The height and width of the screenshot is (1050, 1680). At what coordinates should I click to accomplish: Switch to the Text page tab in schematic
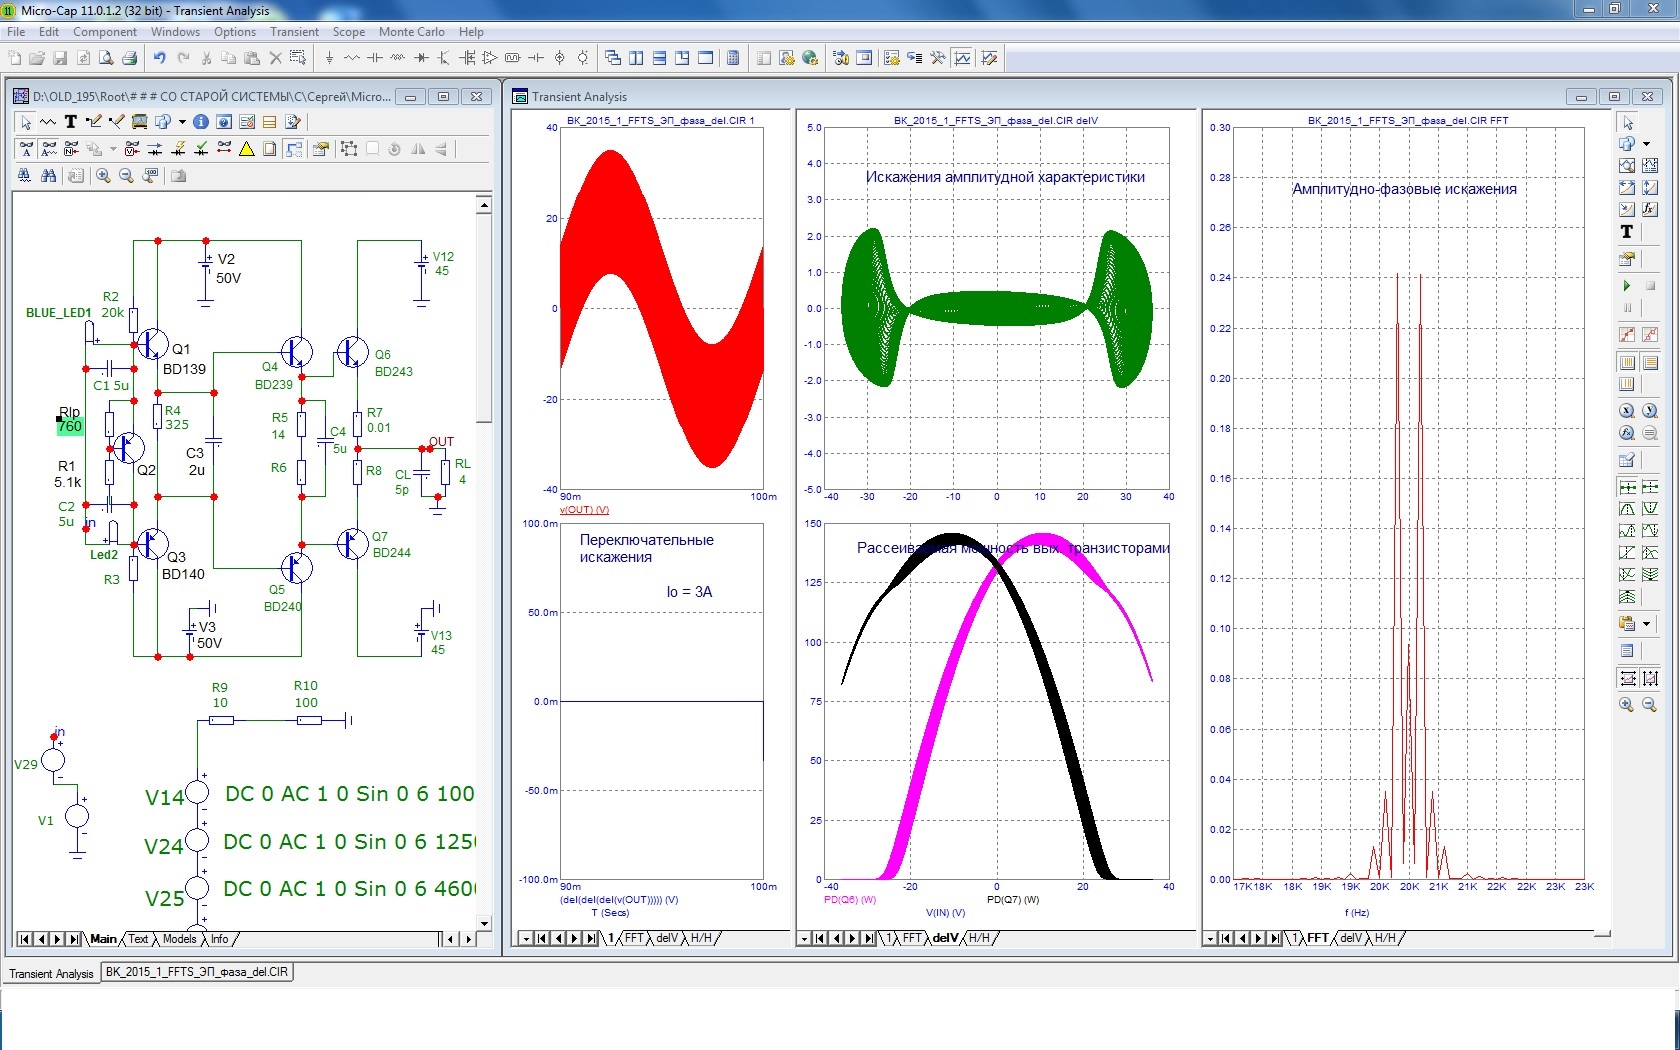(138, 939)
